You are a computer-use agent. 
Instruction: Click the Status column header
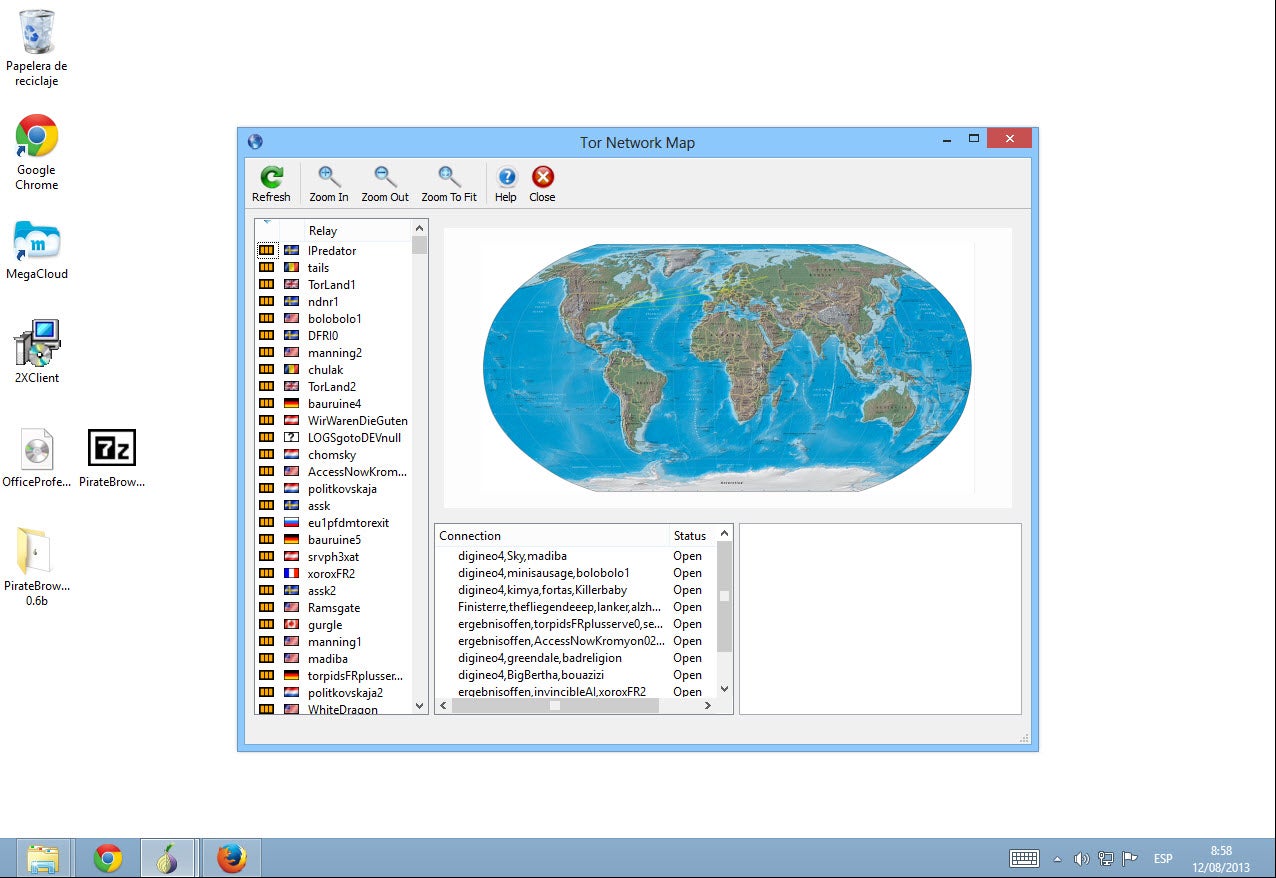point(693,535)
